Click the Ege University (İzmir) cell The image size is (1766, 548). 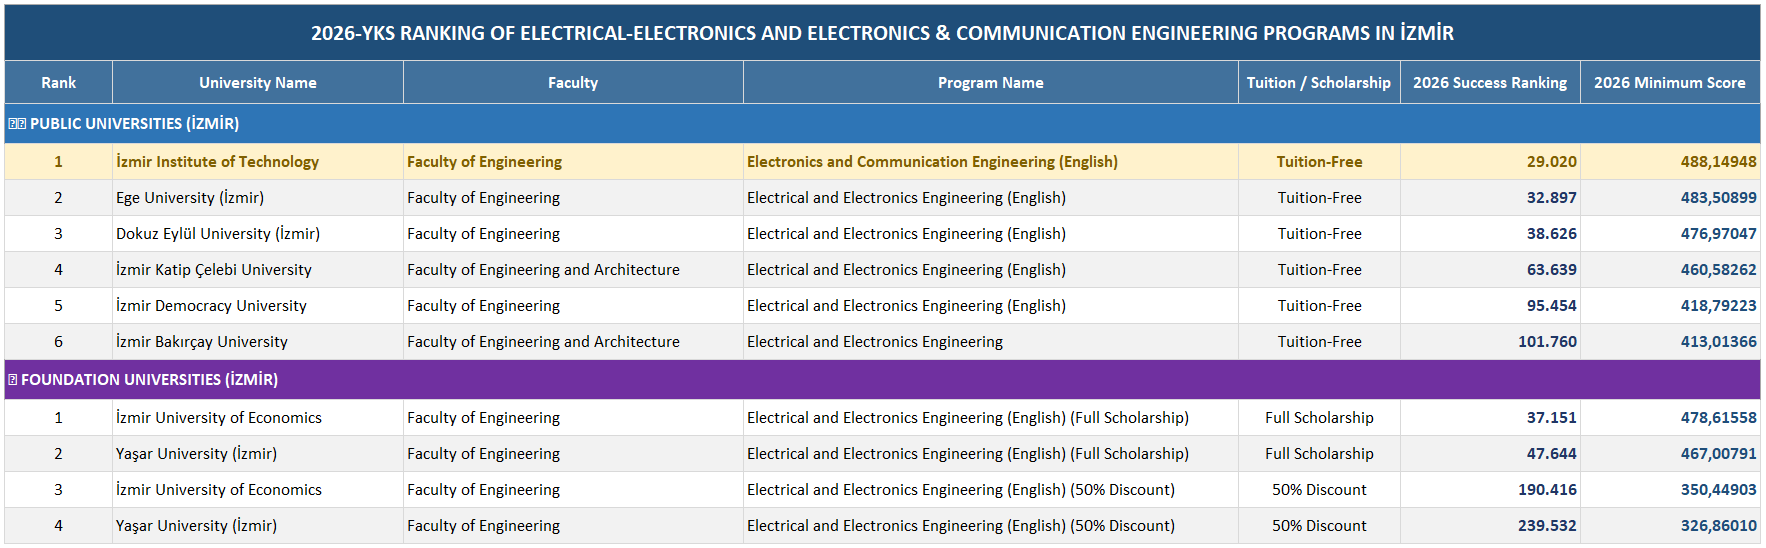(x=258, y=198)
